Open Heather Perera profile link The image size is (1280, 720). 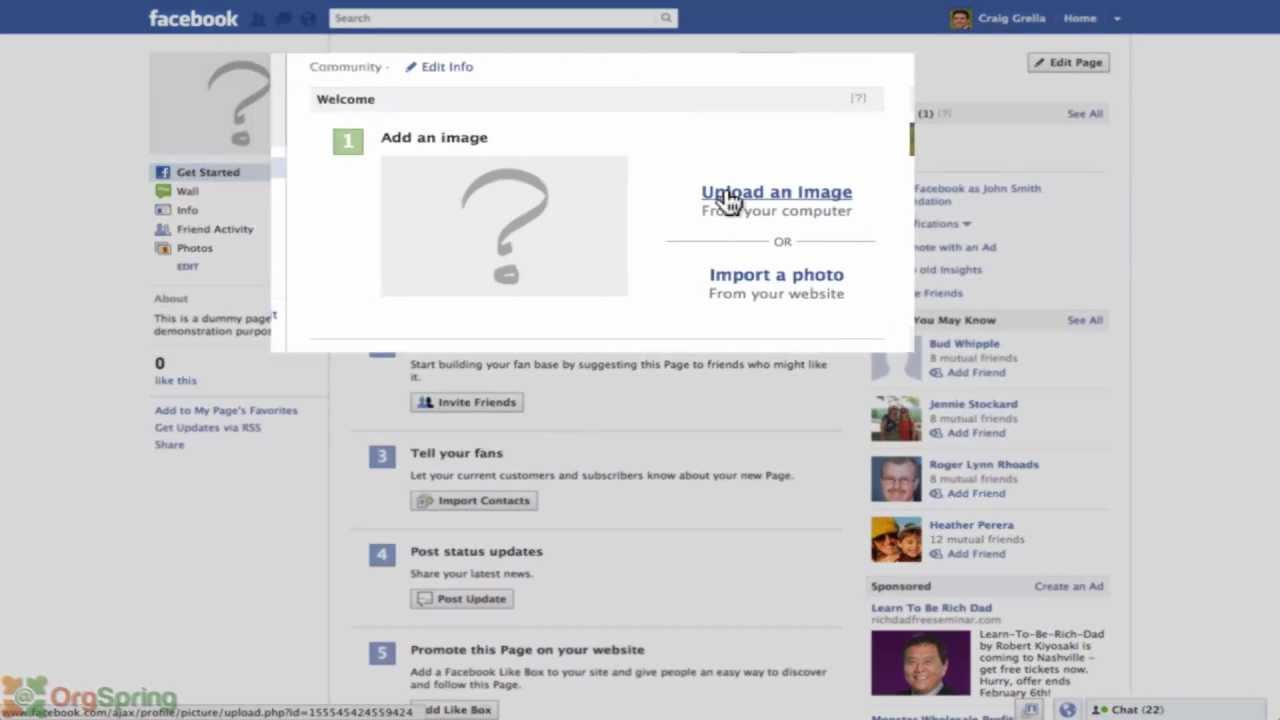click(971, 524)
